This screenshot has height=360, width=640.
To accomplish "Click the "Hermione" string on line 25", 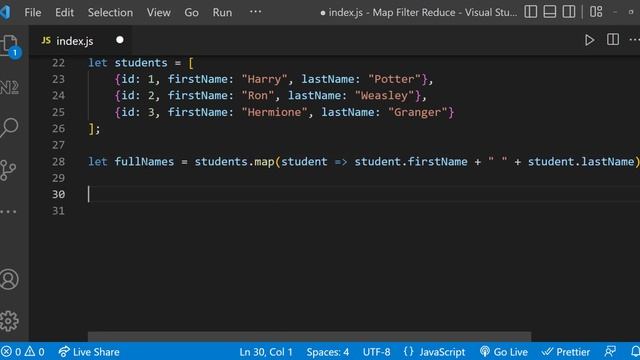I will tap(274, 112).
